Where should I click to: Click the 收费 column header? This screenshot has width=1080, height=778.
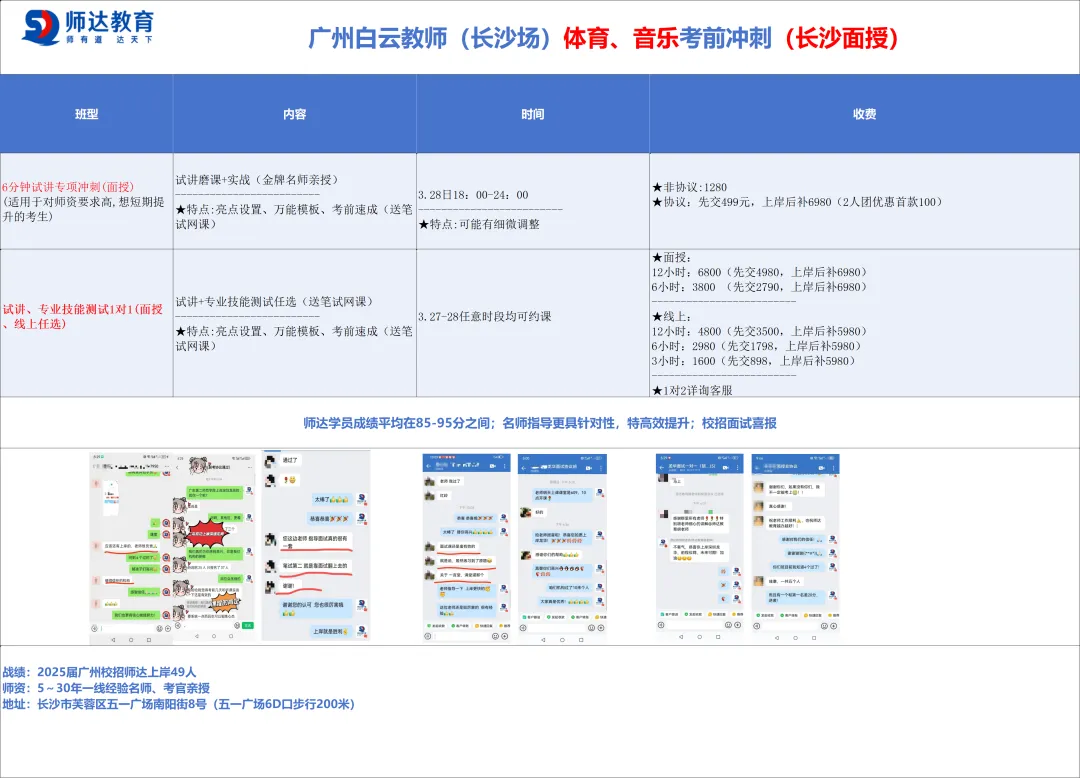864,114
